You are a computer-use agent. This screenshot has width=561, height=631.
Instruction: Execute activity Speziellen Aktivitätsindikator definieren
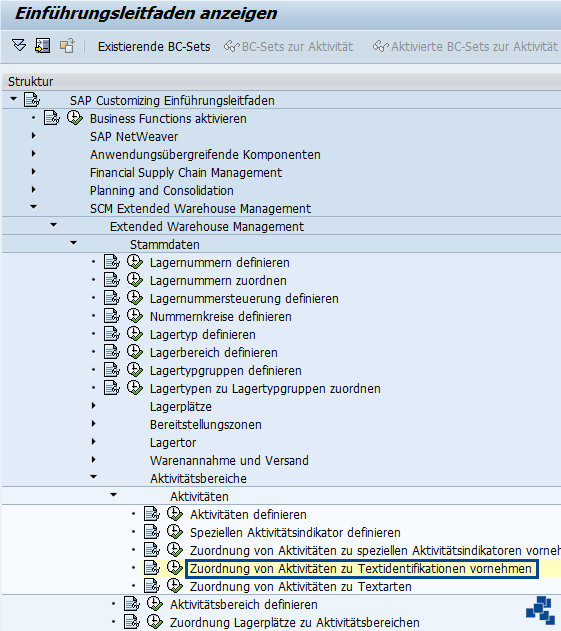[175, 532]
